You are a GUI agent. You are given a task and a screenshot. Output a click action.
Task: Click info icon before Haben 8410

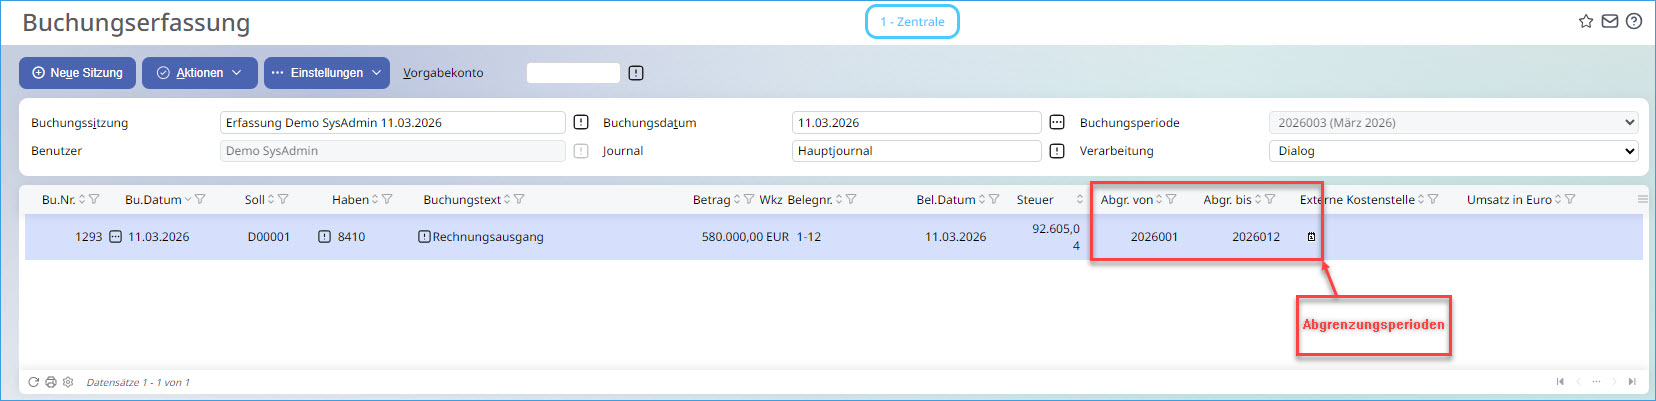tap(324, 237)
